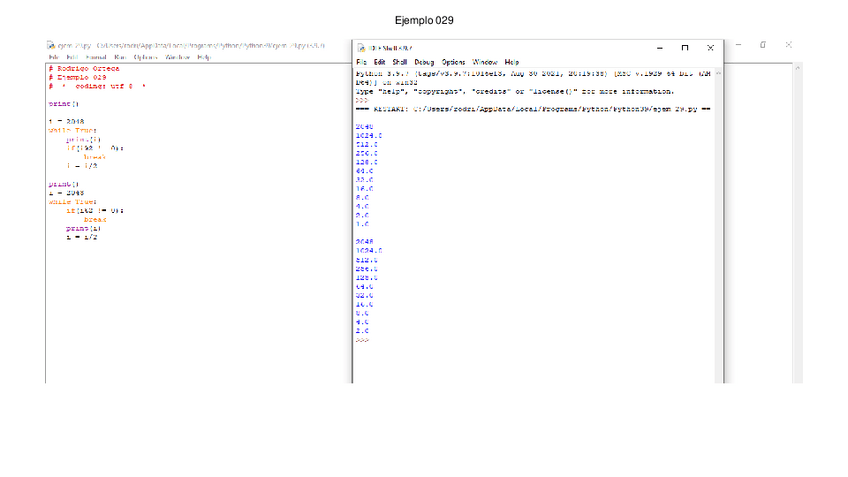Open the Edit menu in IDLE Shell
Screen dimensions: 848x477
[x=380, y=62]
